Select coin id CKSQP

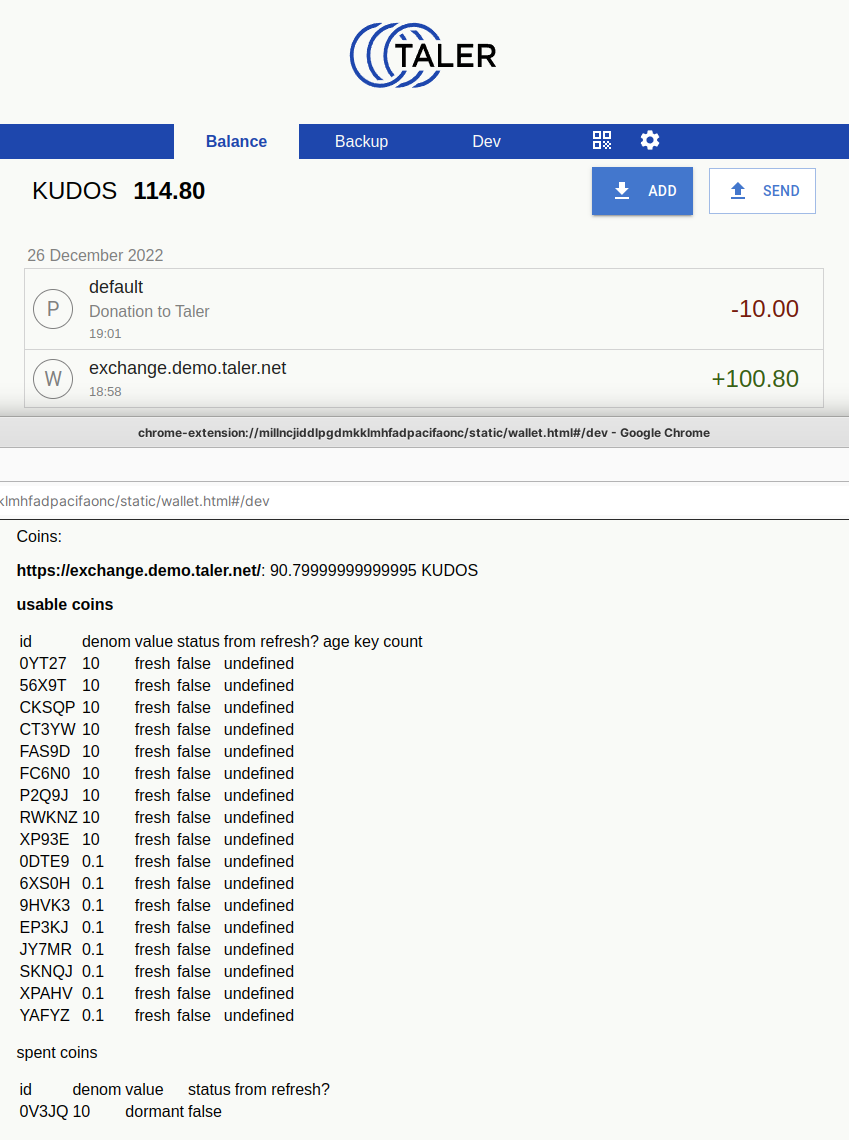point(47,707)
